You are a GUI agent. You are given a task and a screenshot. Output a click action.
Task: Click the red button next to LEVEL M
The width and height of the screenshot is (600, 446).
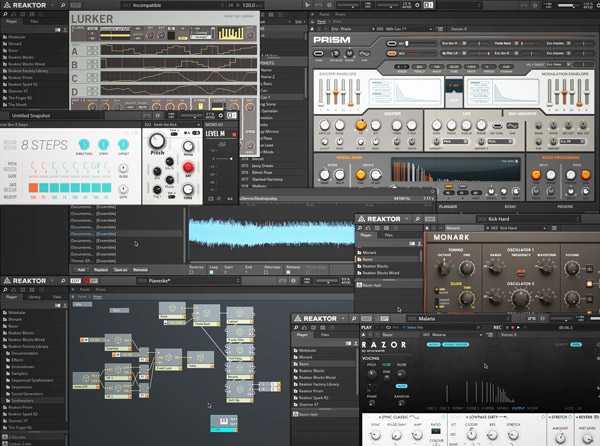pos(234,134)
